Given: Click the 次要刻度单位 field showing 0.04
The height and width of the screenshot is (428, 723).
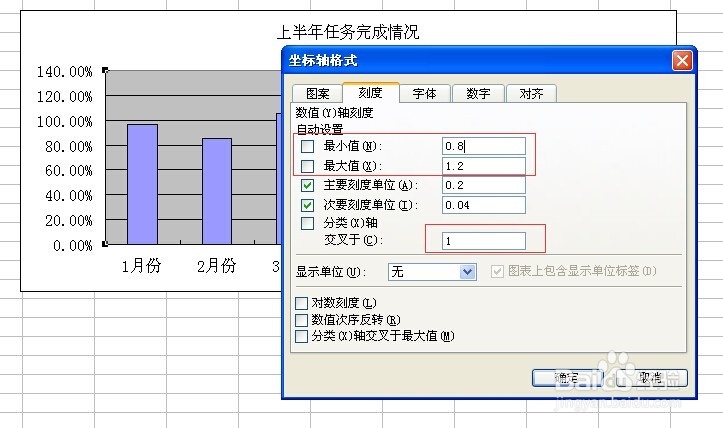Looking at the screenshot, I should [x=484, y=205].
